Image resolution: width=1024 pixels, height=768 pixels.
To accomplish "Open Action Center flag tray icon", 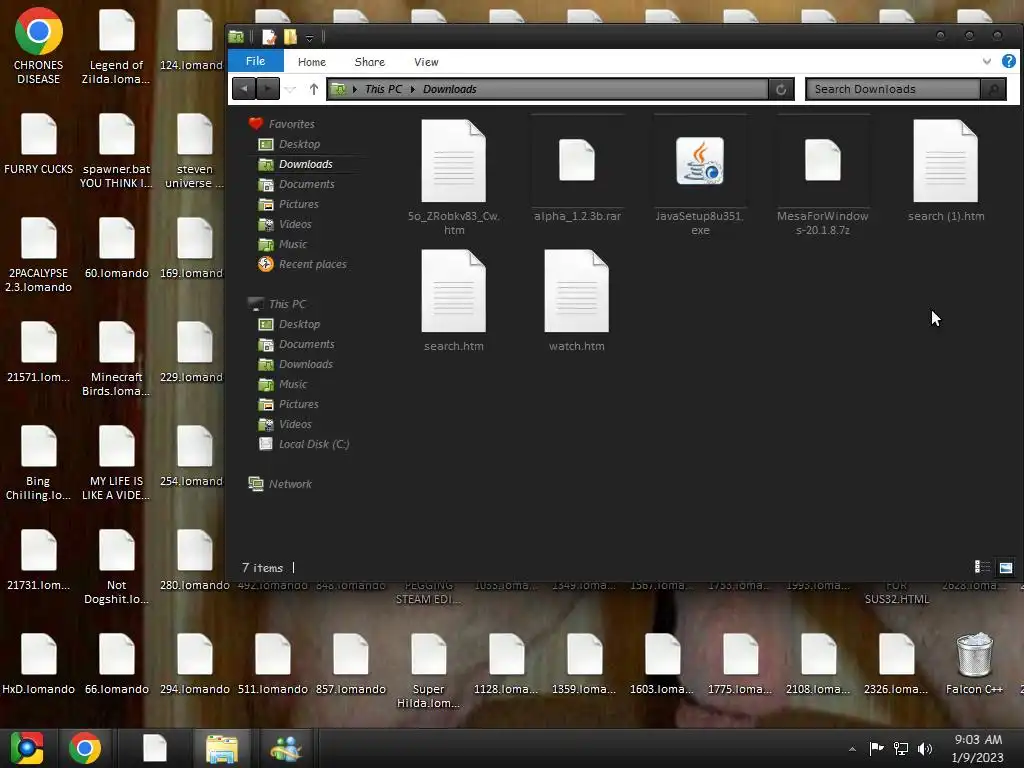I will point(876,749).
